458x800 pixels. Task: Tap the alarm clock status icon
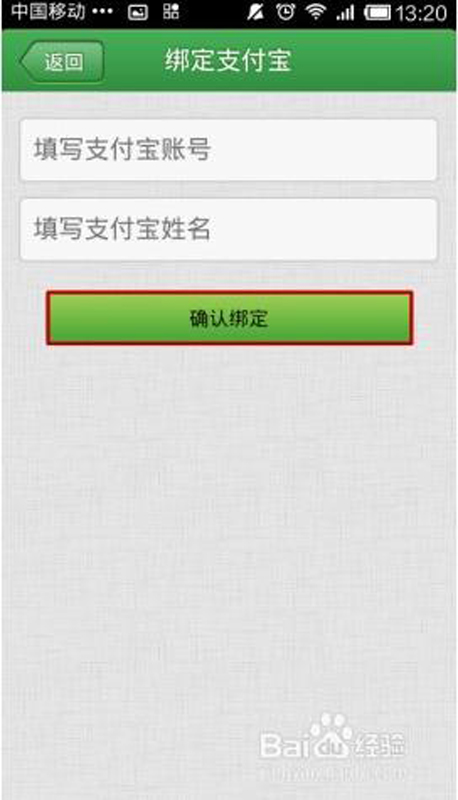(x=285, y=12)
